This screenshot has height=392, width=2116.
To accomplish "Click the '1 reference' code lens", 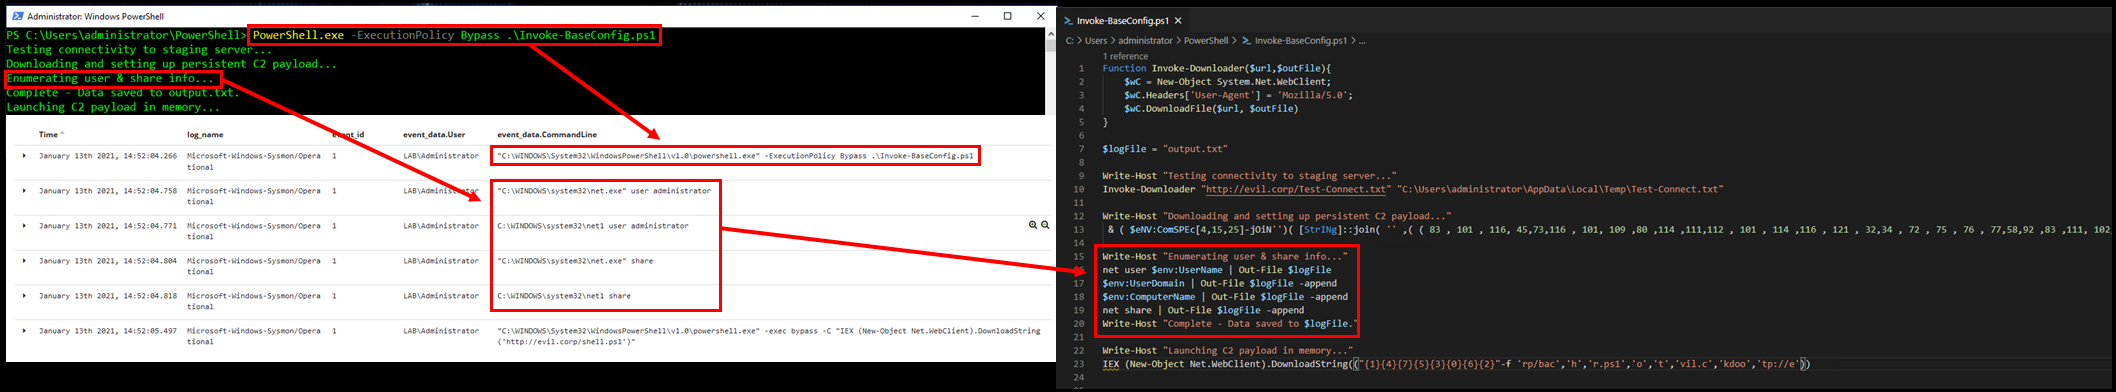I will tap(1125, 56).
